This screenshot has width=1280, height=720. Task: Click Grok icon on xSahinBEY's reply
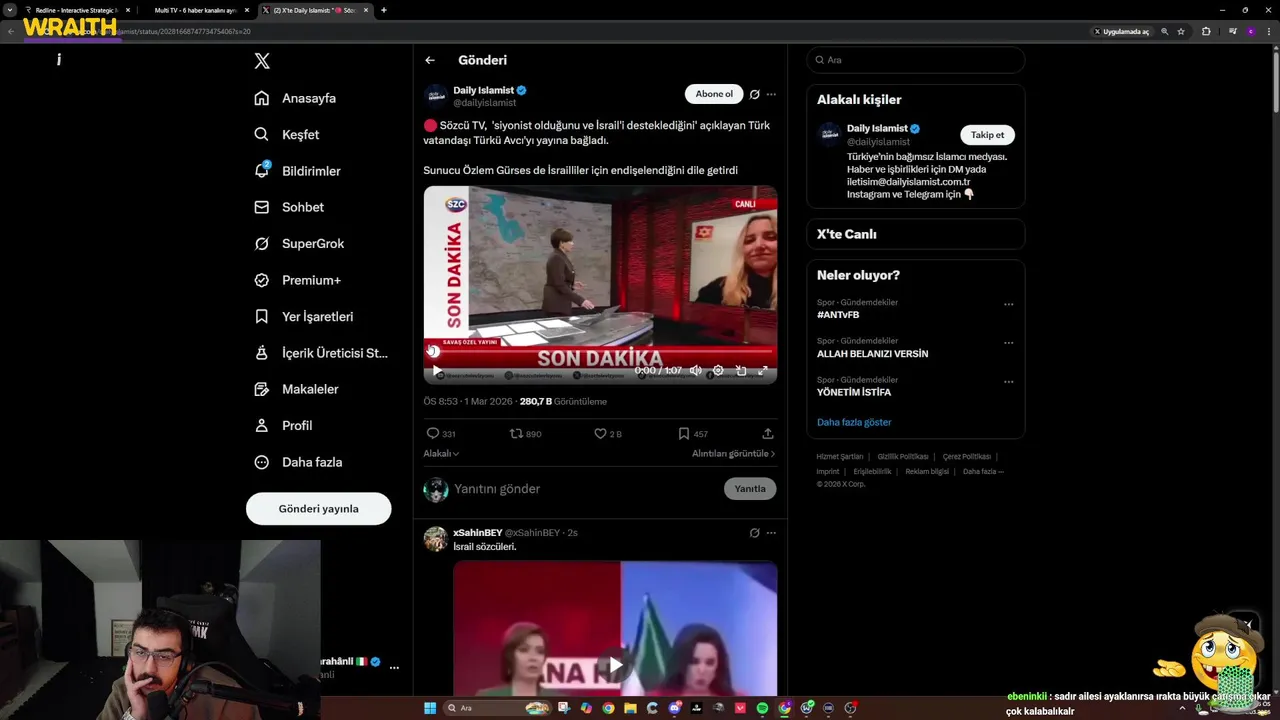tap(755, 533)
